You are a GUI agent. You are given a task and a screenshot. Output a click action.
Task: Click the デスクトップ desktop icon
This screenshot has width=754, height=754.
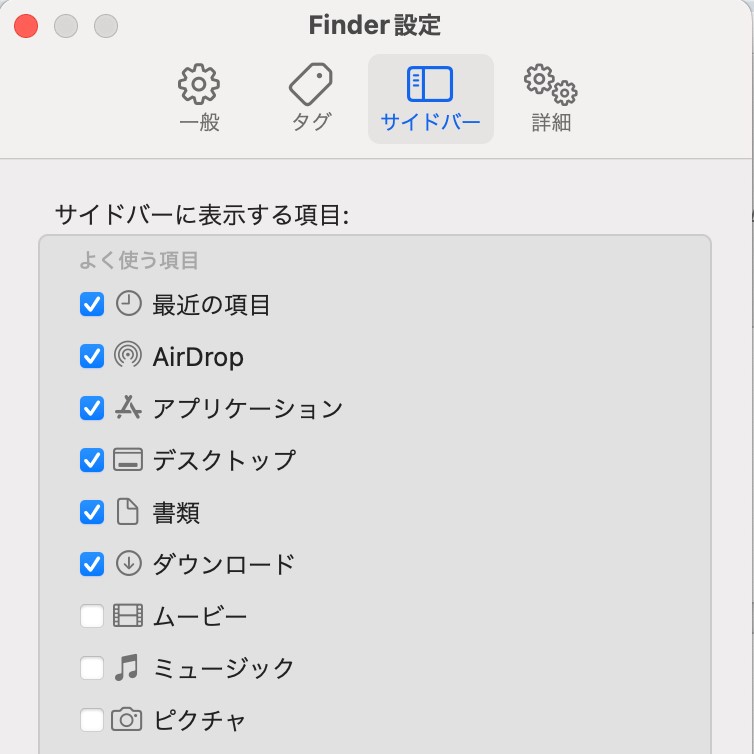point(128,459)
